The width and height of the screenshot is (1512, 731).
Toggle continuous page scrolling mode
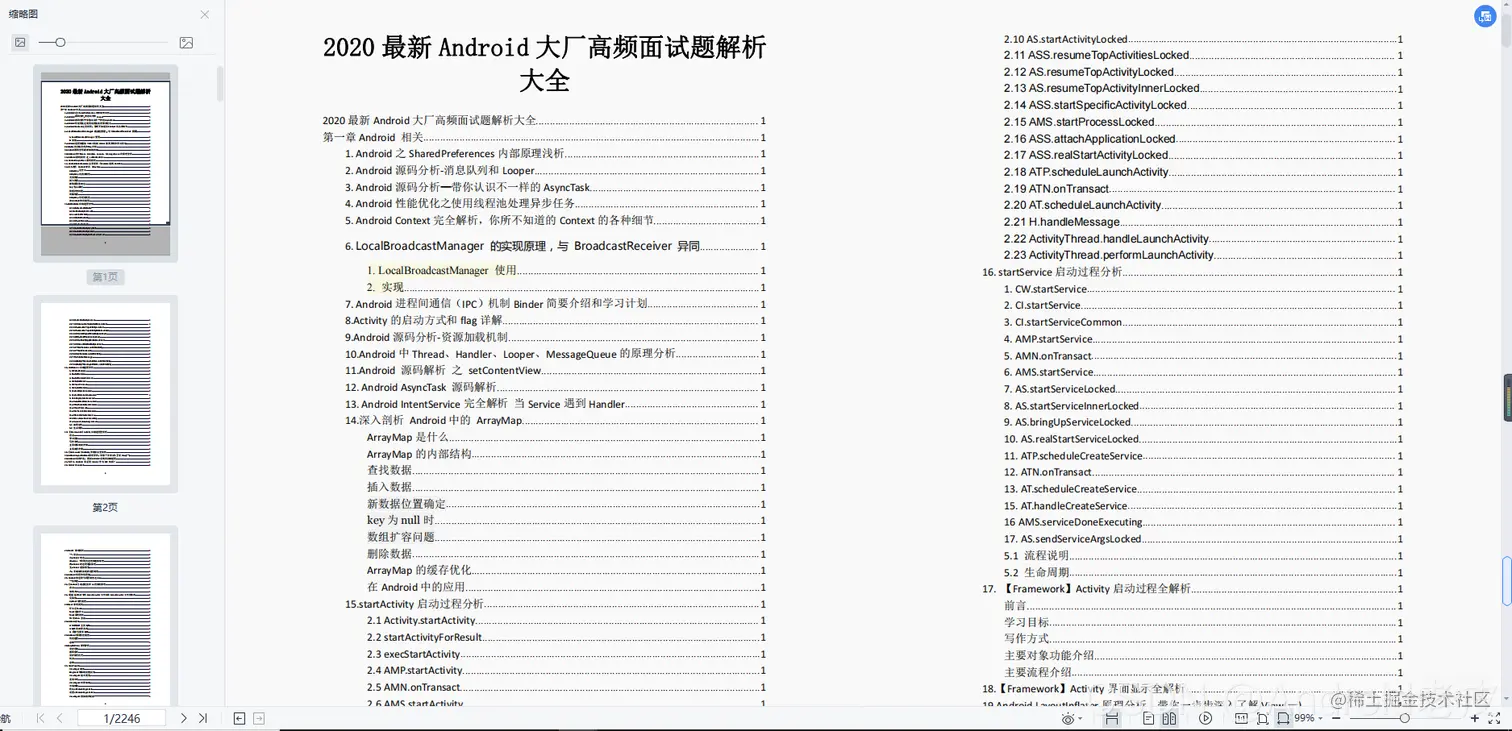coord(1112,718)
